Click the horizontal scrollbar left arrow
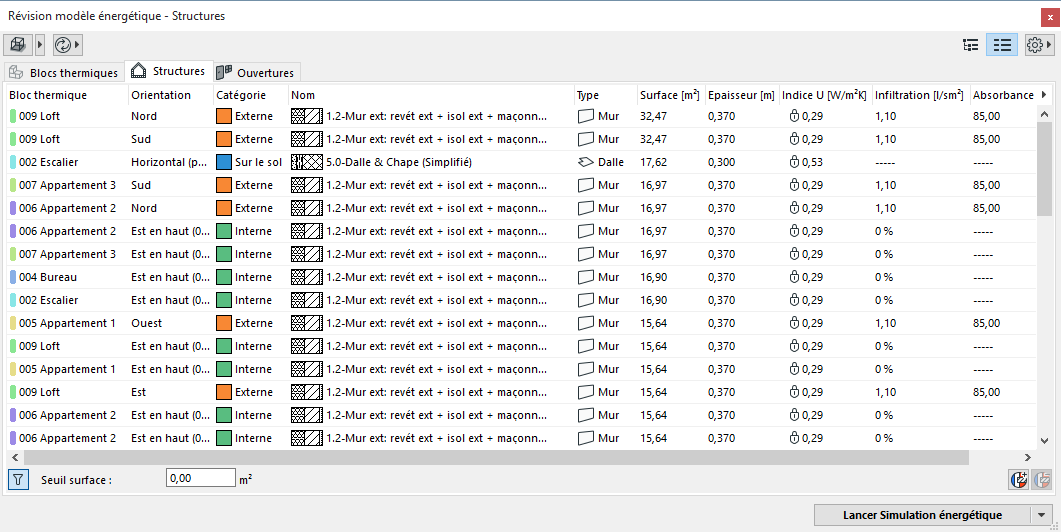Viewport: 1061px width, 532px height. point(15,458)
